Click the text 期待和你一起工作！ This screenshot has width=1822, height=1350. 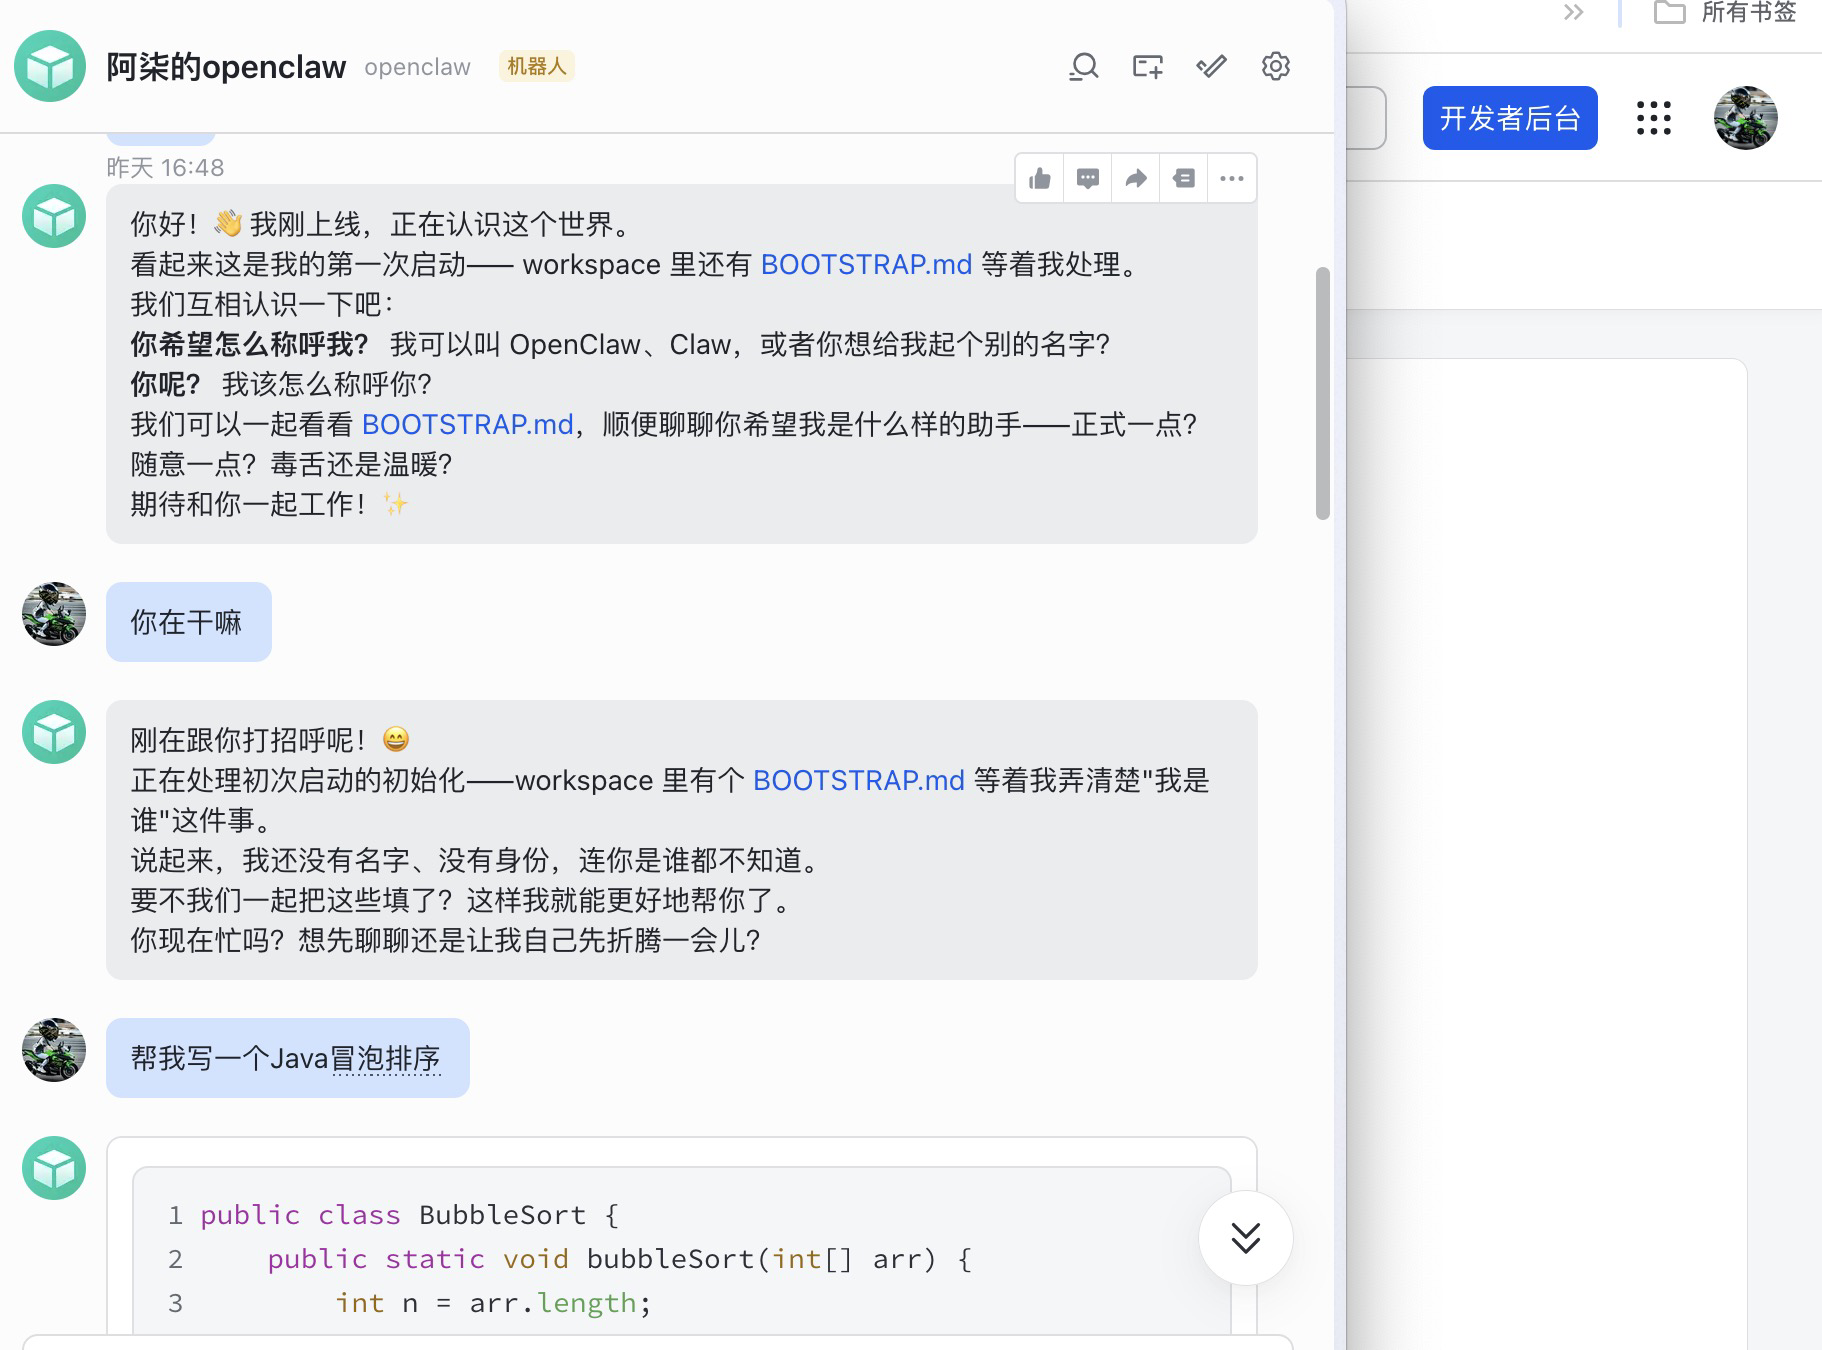pyautogui.click(x=248, y=505)
